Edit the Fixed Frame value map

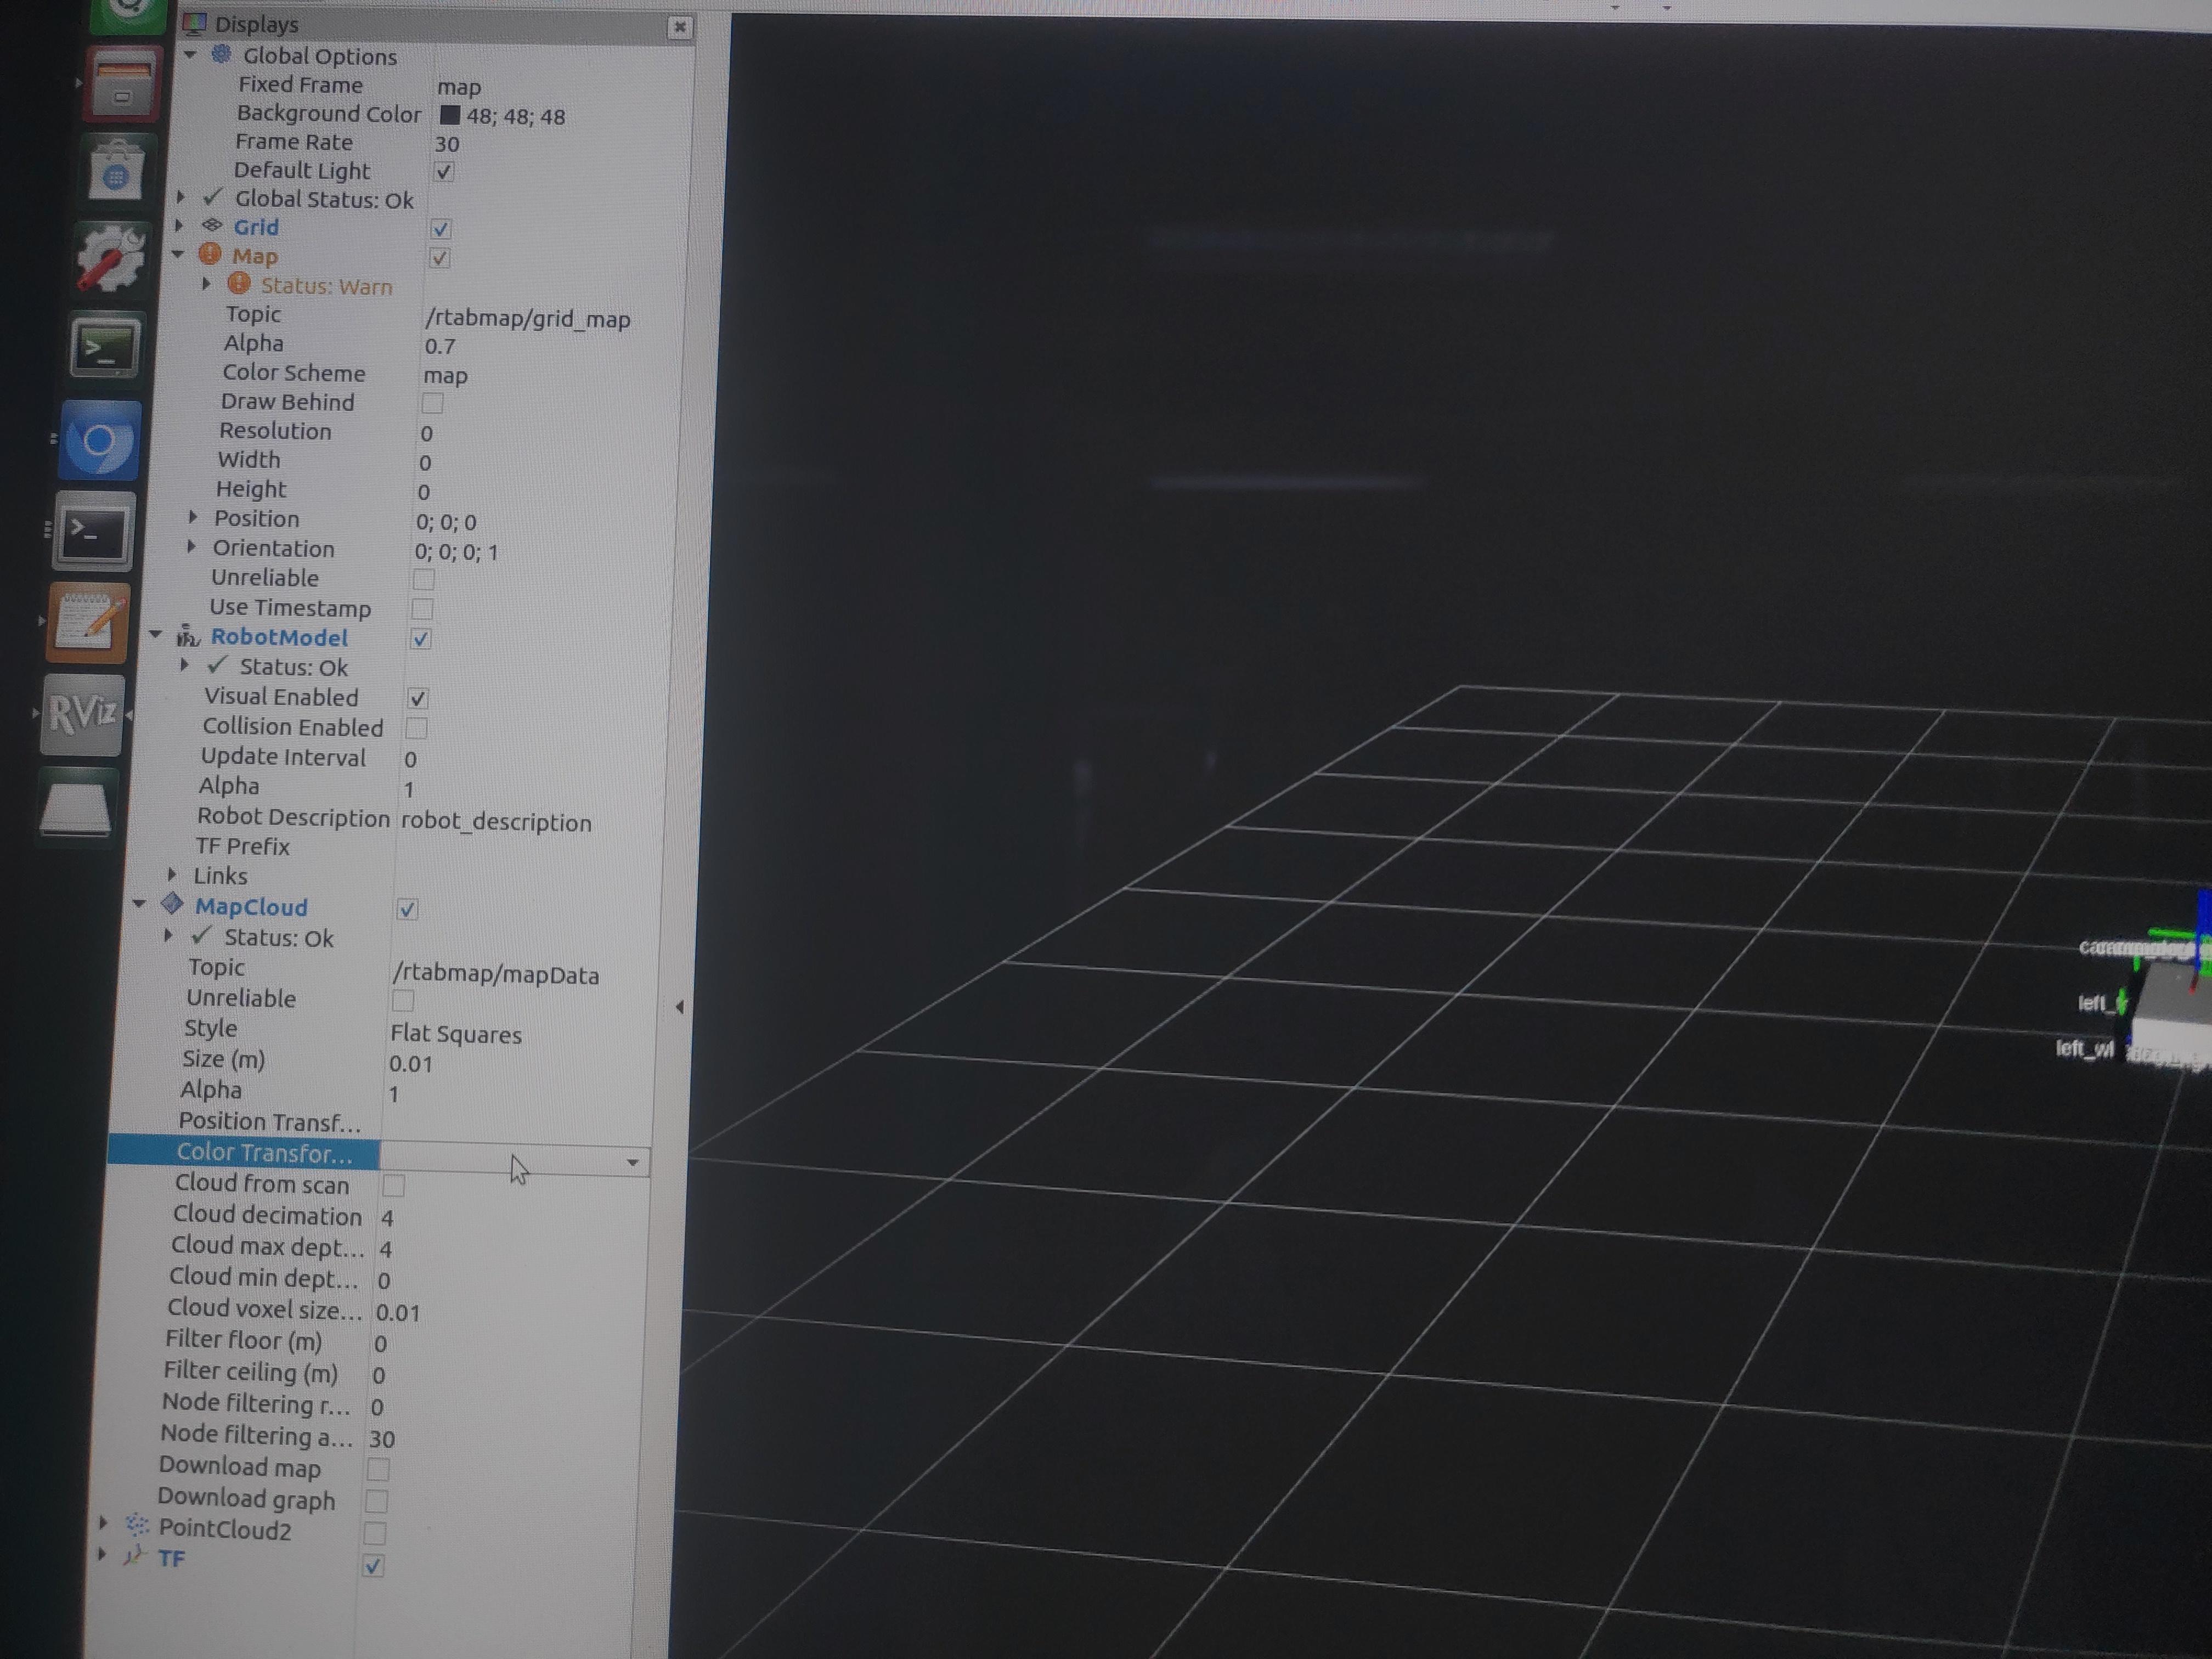(x=459, y=87)
